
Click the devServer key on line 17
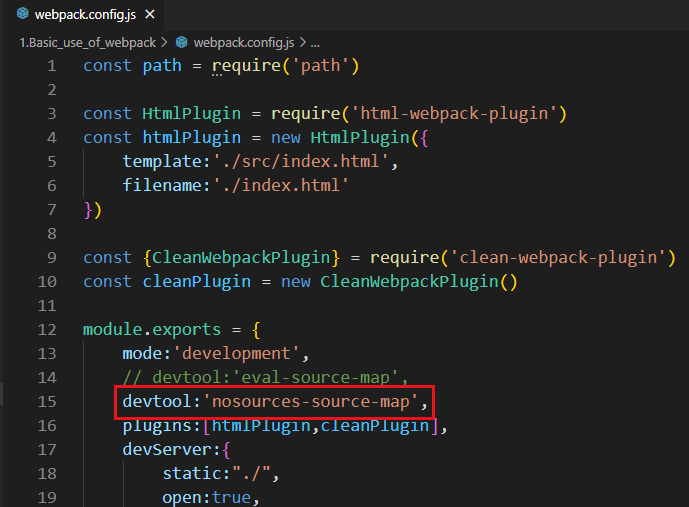click(167, 449)
